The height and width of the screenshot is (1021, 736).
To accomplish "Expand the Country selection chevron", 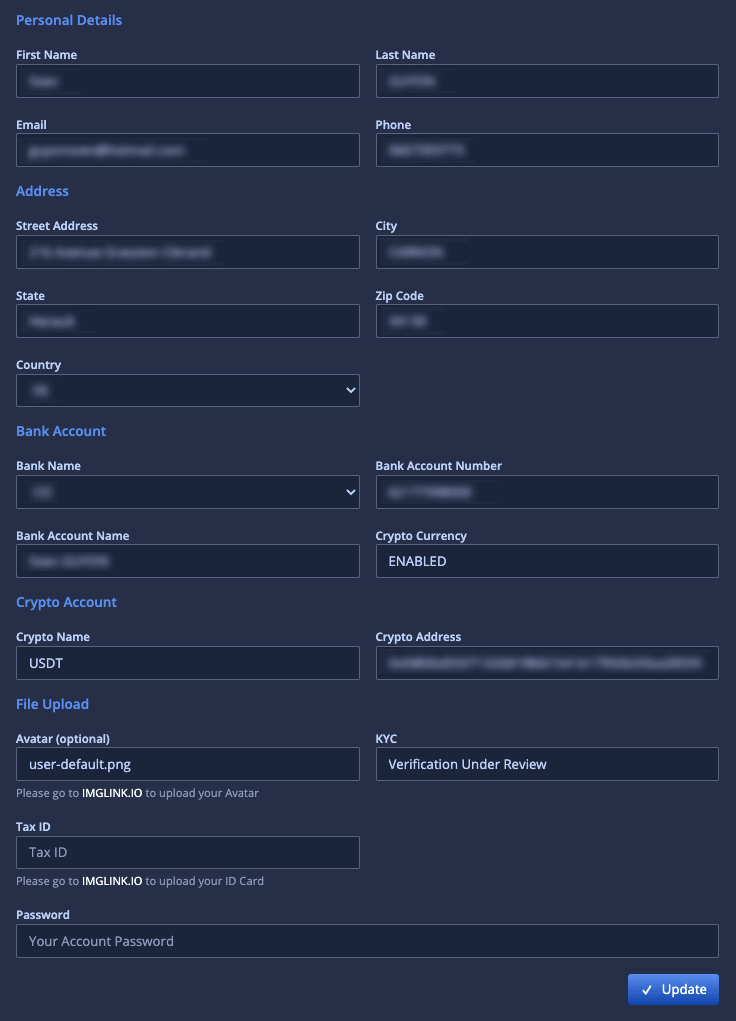I will pos(350,390).
